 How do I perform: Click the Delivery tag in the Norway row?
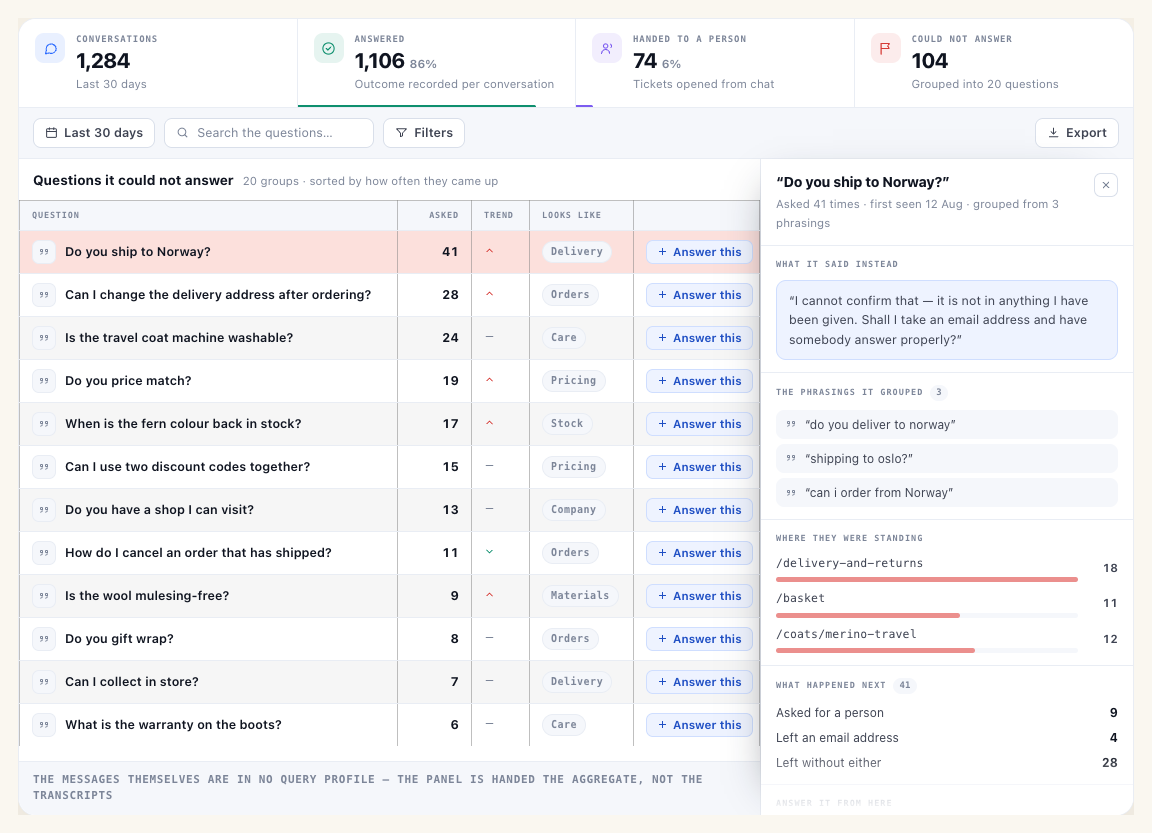(577, 252)
